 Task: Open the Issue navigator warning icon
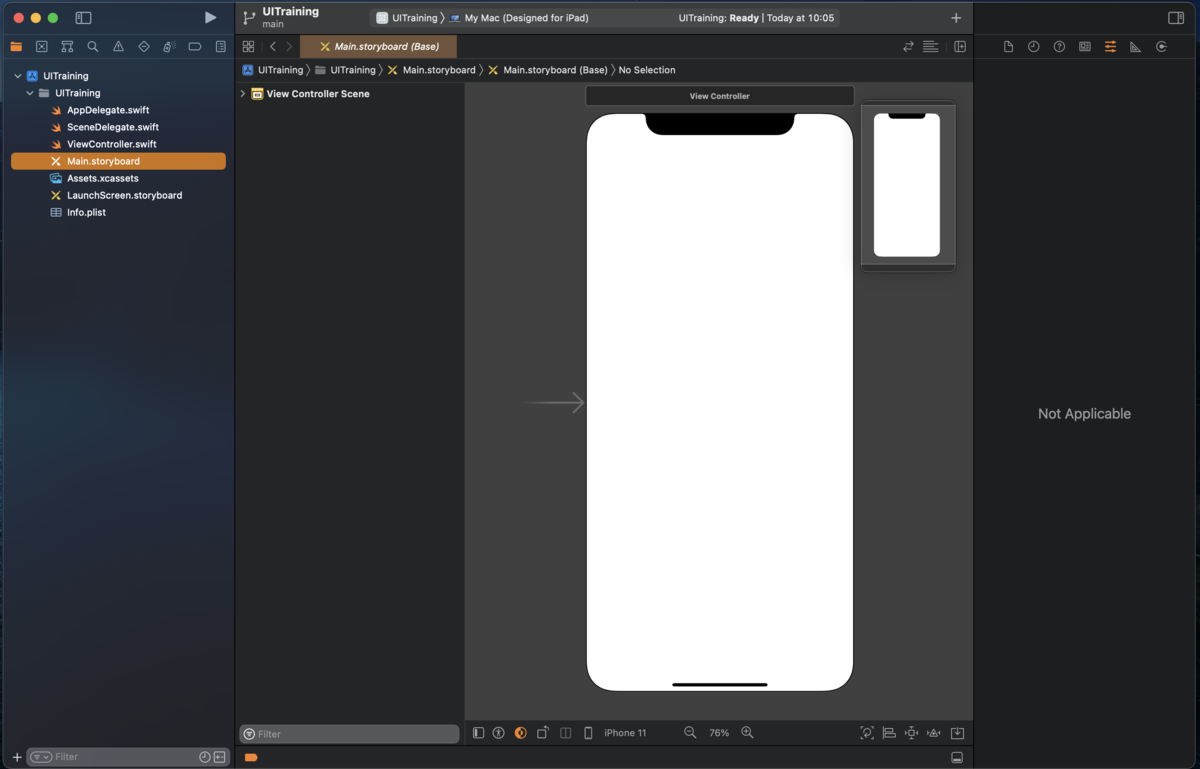coord(118,47)
